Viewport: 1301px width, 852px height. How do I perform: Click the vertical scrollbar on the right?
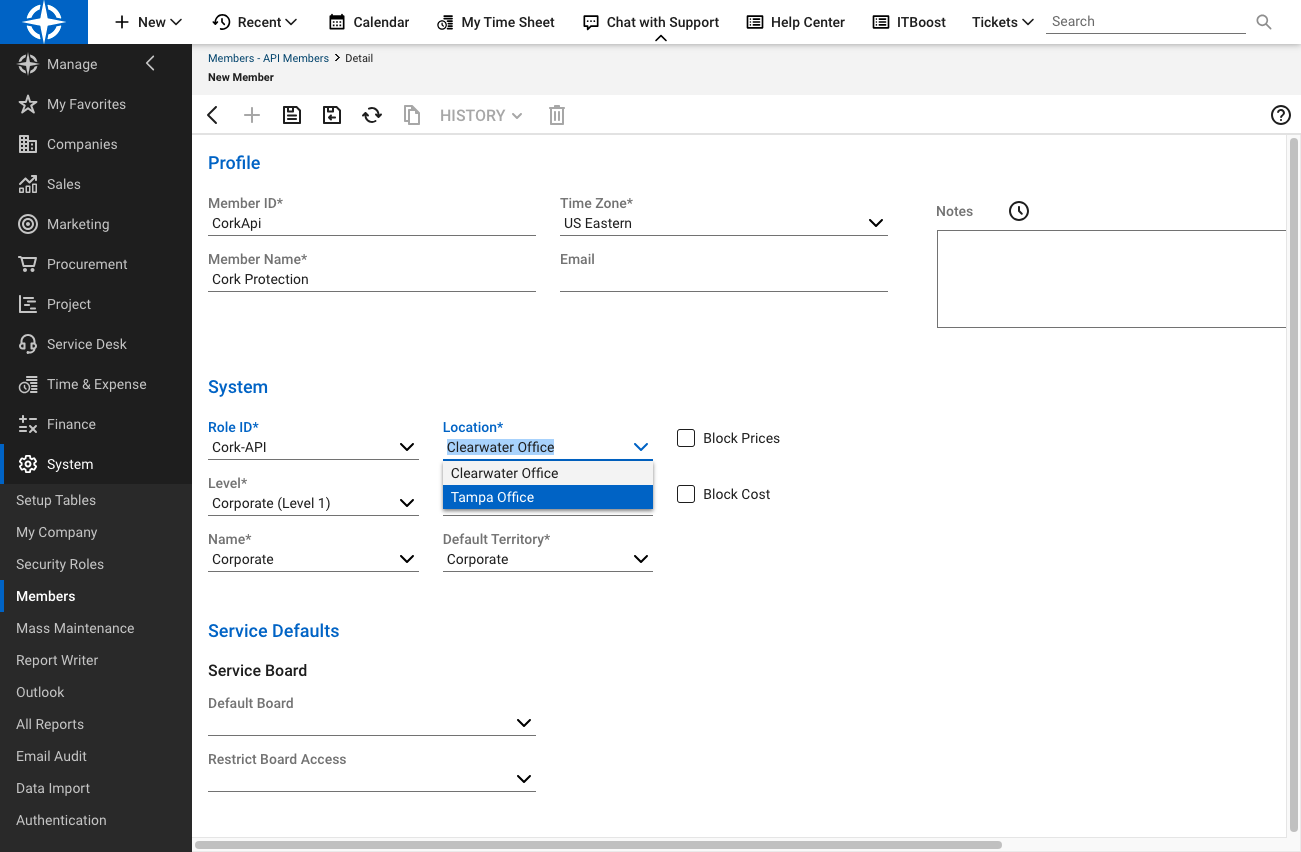click(1294, 485)
